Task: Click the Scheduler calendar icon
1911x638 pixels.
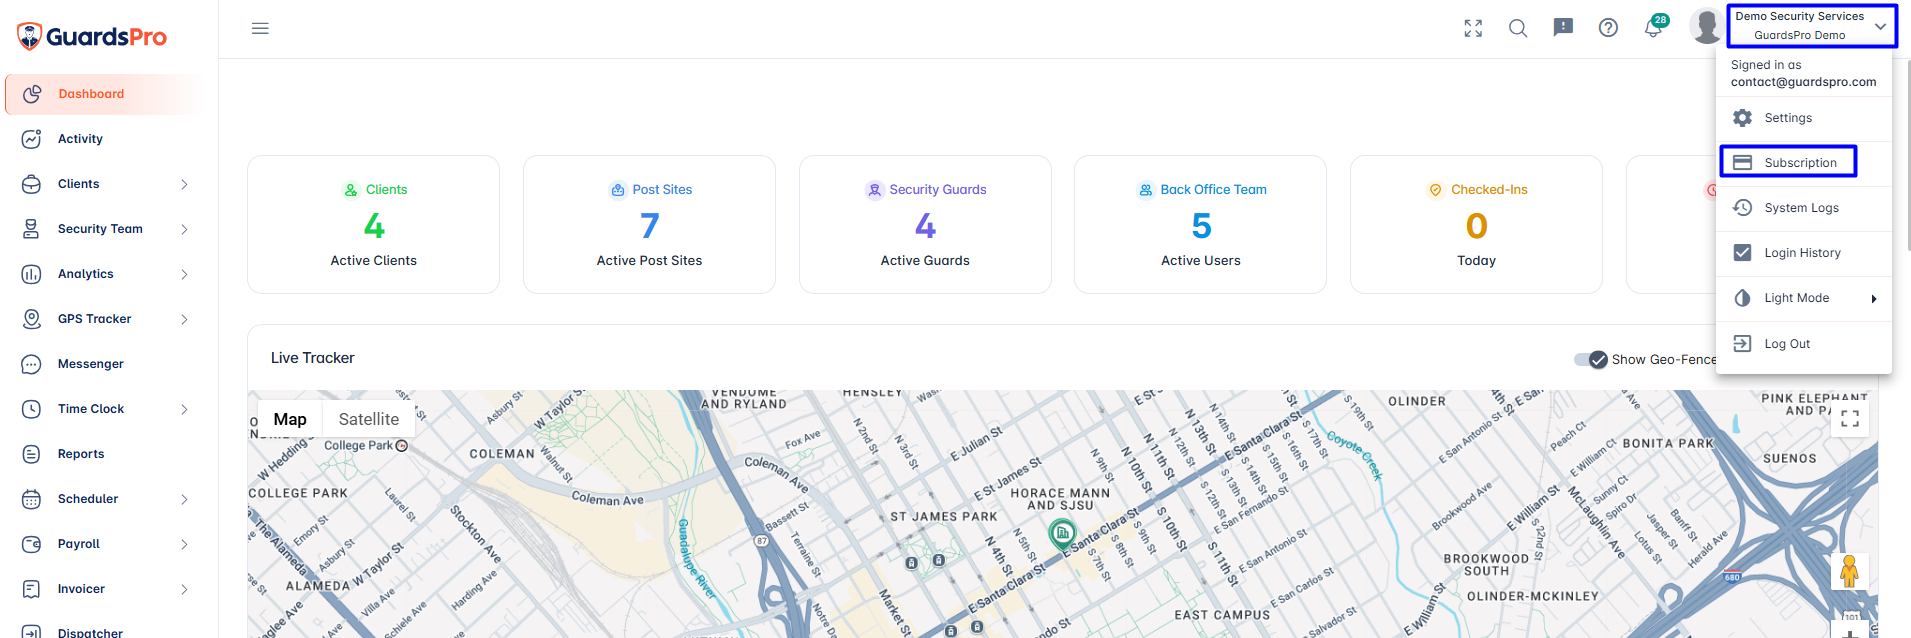Action: [32, 499]
